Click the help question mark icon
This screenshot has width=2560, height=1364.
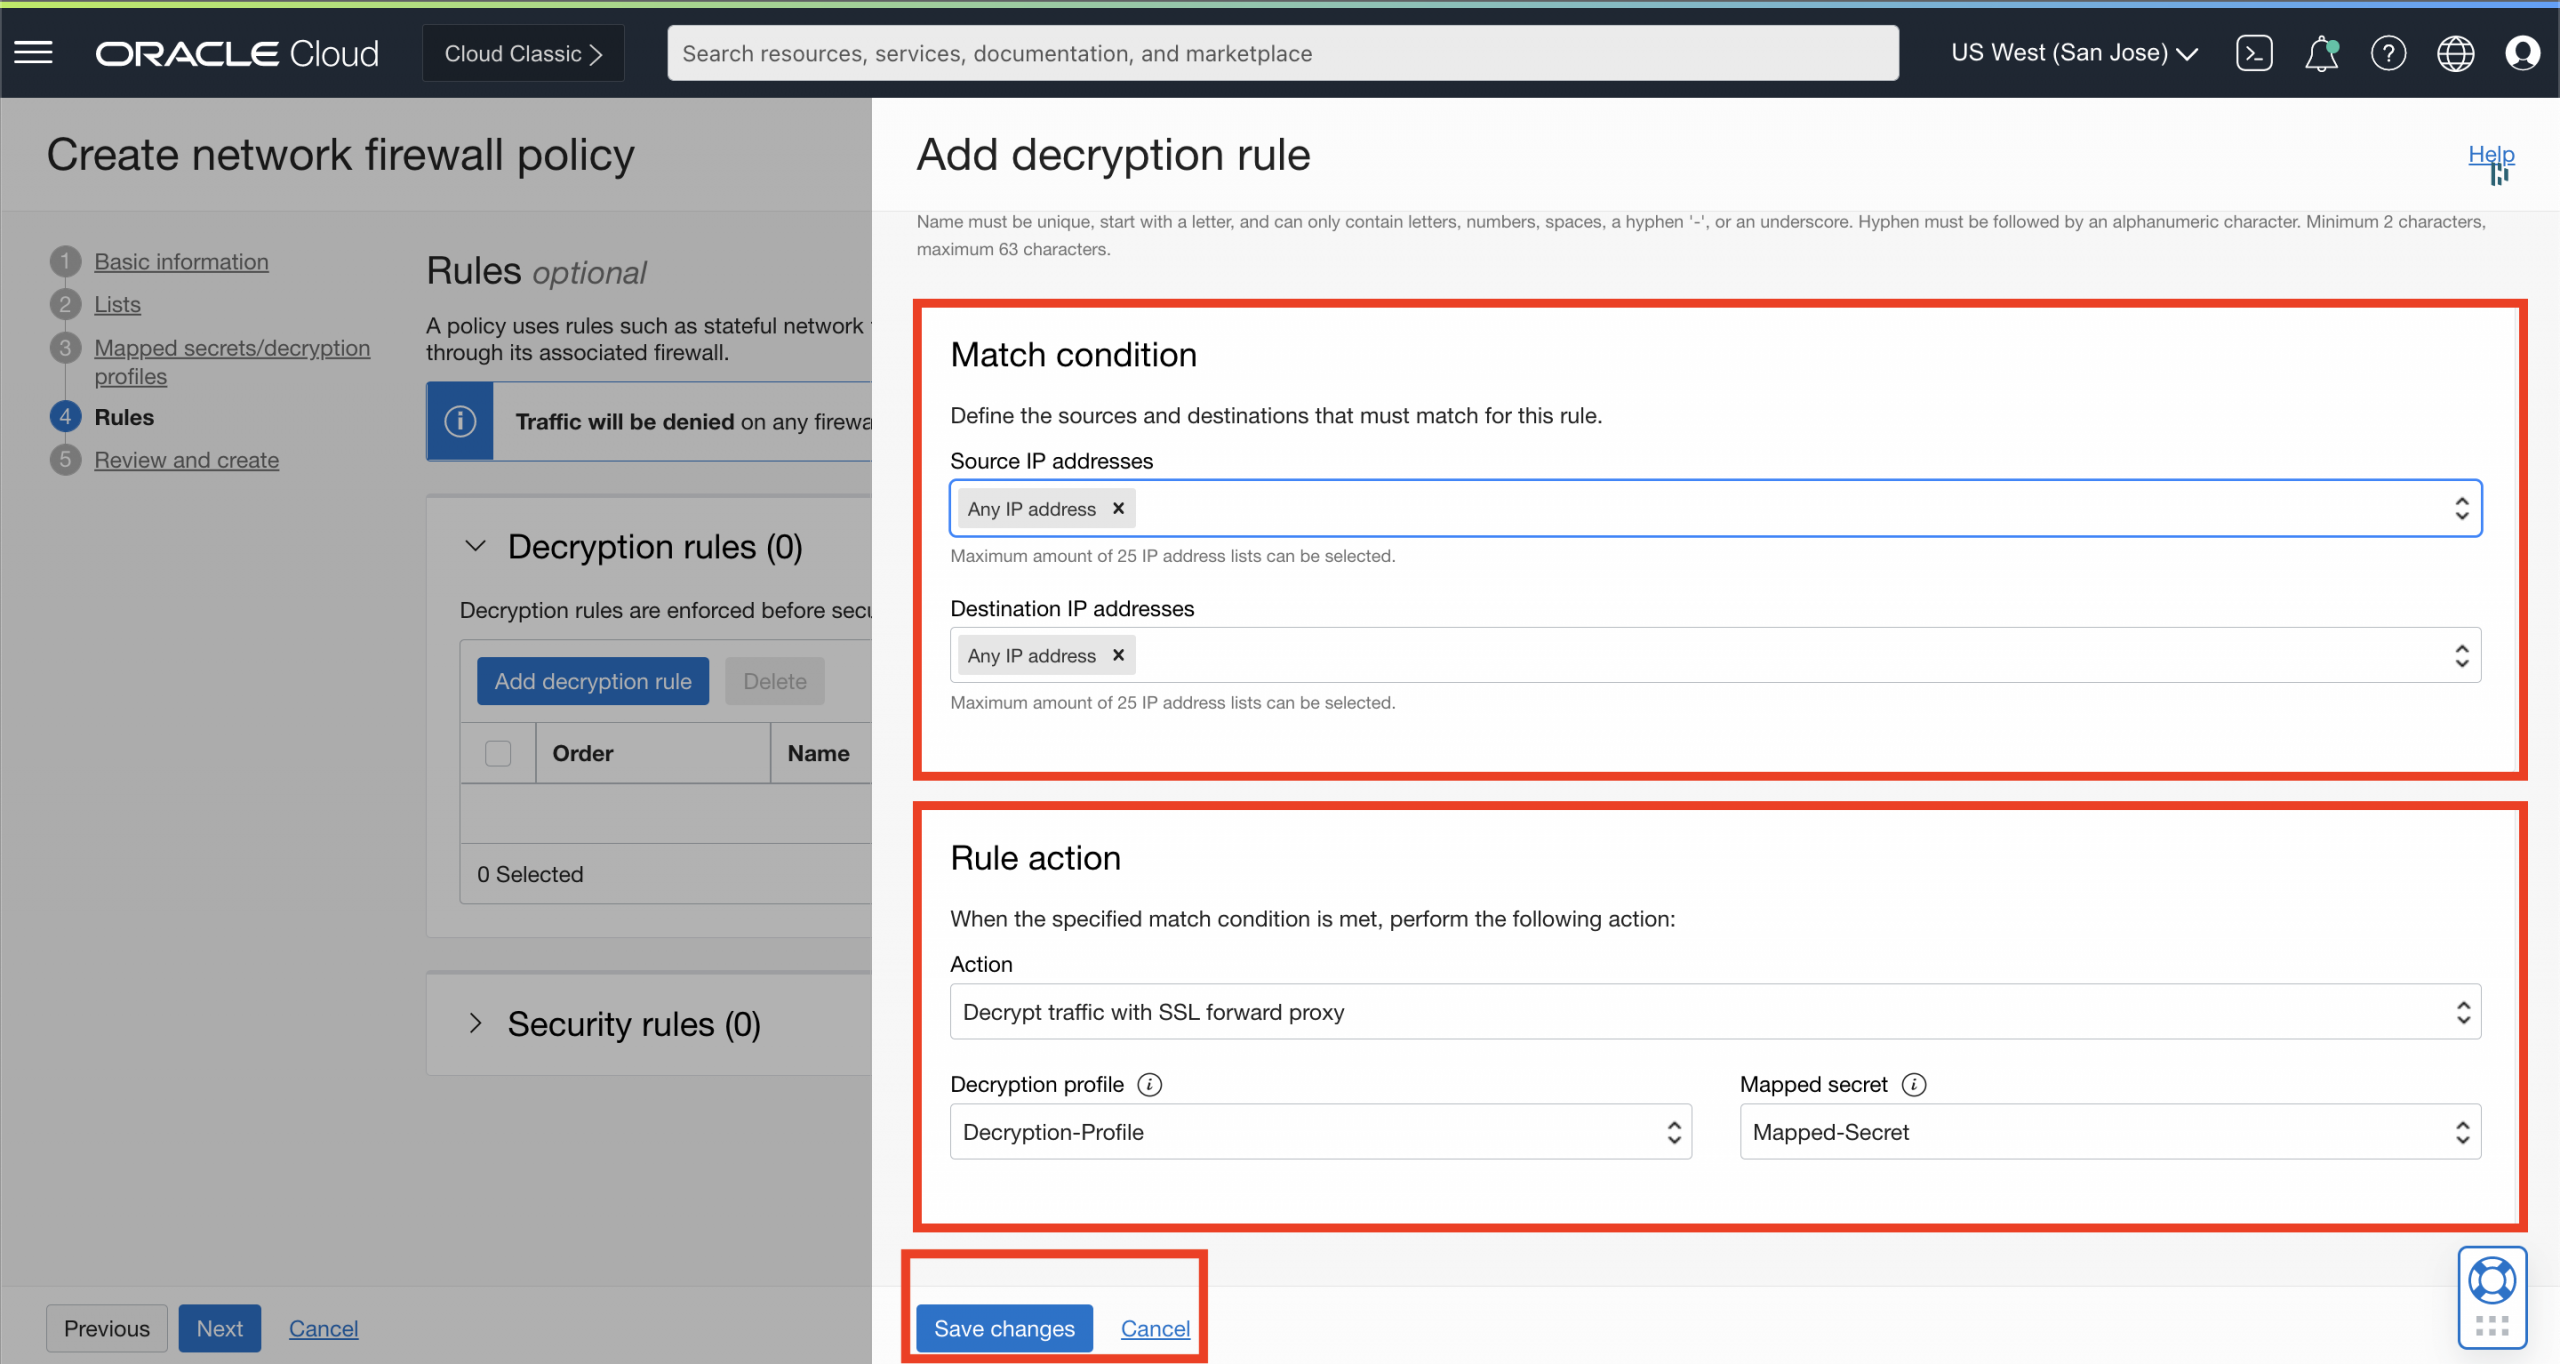coord(2388,53)
